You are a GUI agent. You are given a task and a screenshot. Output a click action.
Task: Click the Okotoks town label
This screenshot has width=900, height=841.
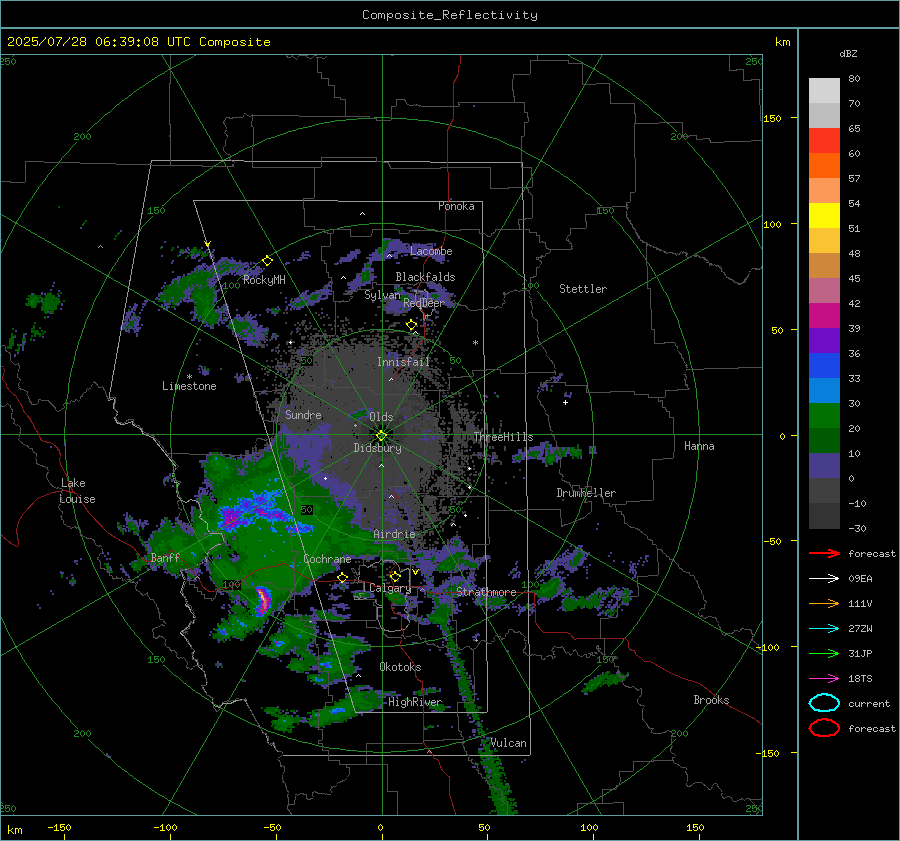click(x=400, y=667)
